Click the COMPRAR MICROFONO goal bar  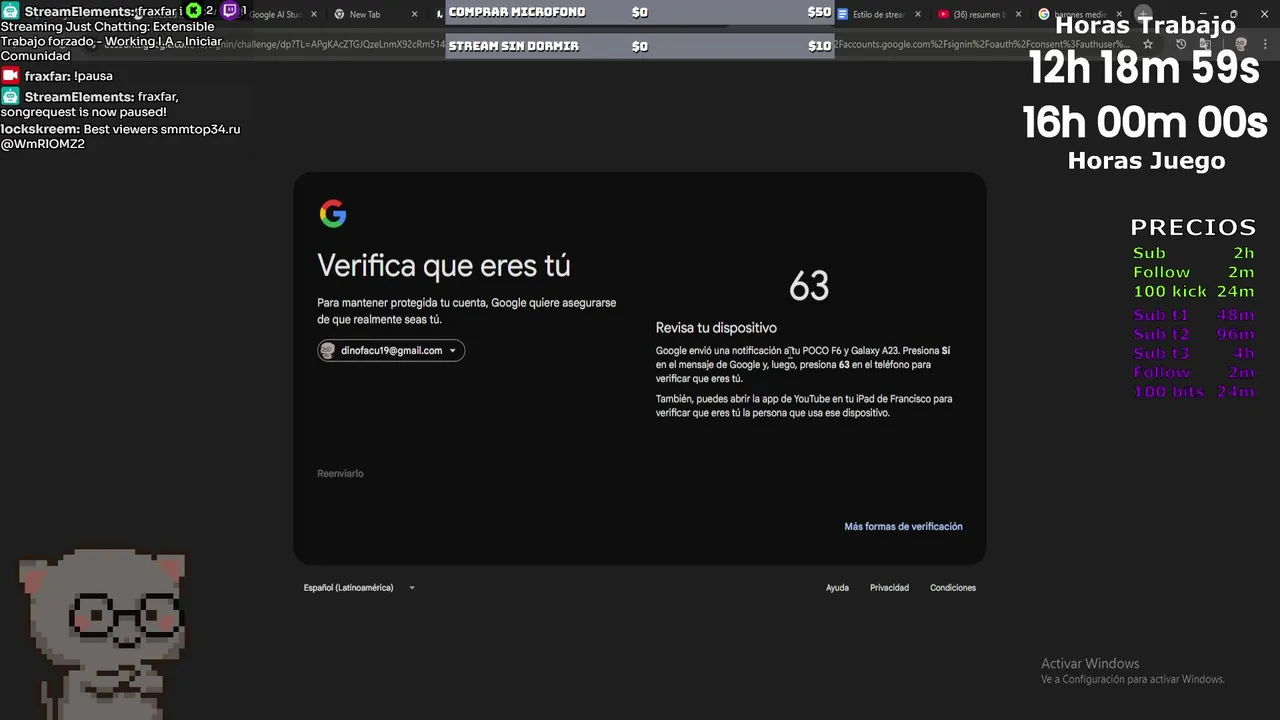click(x=639, y=12)
